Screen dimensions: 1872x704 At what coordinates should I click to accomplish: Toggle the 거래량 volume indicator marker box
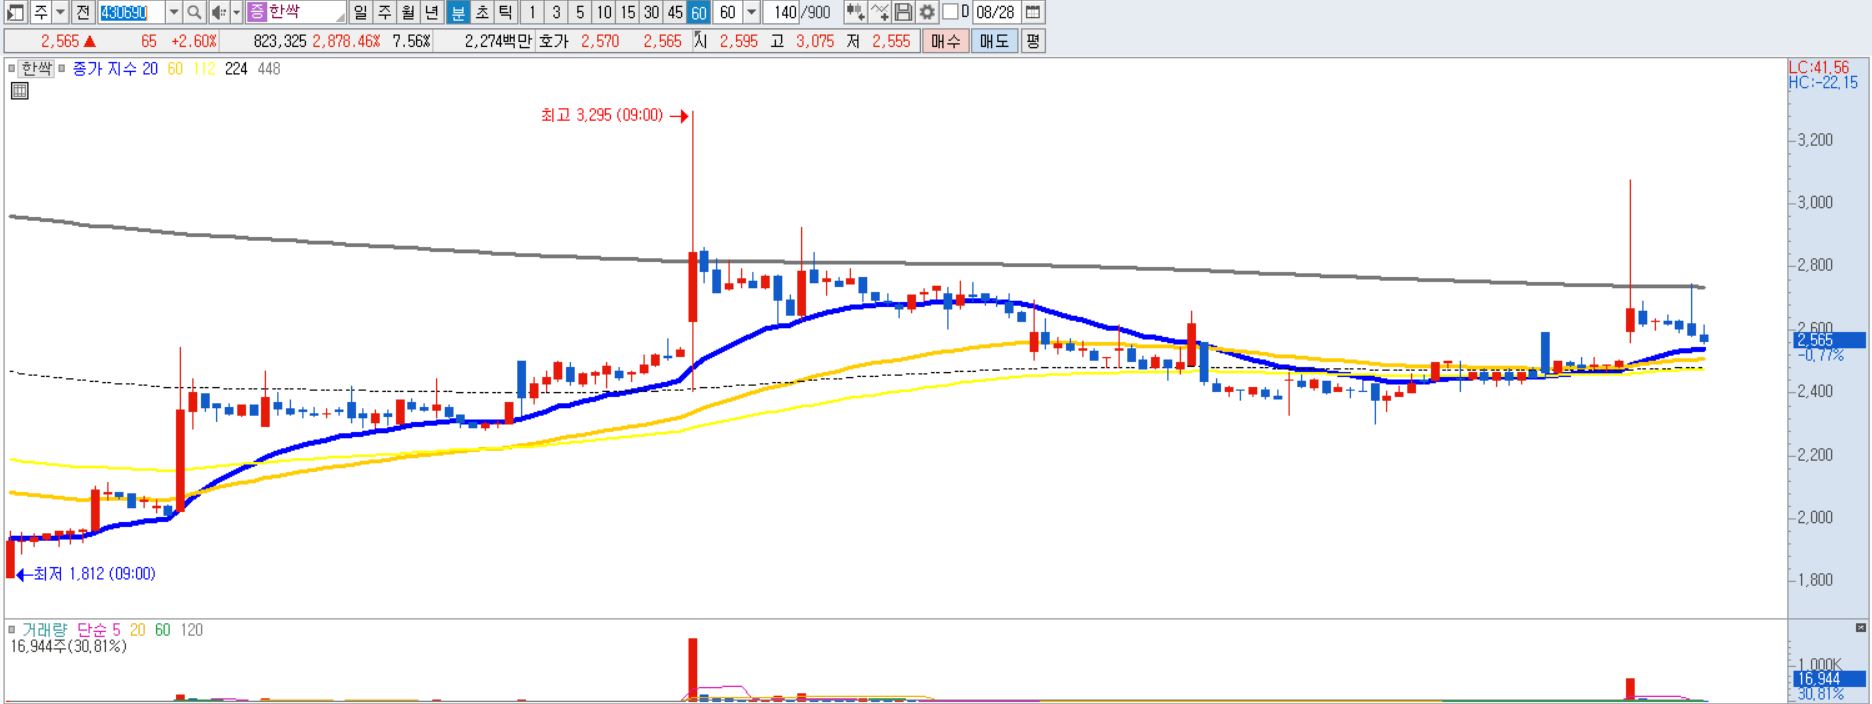coord(12,630)
